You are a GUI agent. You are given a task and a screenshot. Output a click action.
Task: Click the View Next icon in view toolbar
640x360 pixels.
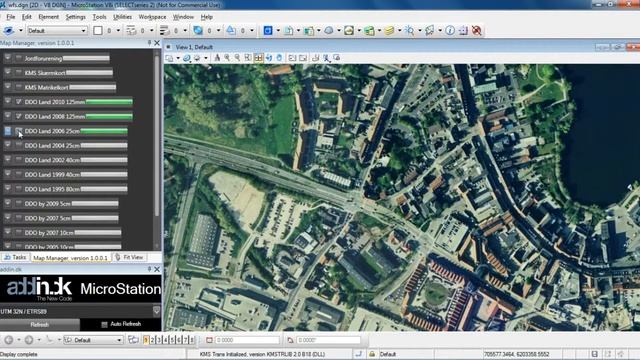[303, 58]
